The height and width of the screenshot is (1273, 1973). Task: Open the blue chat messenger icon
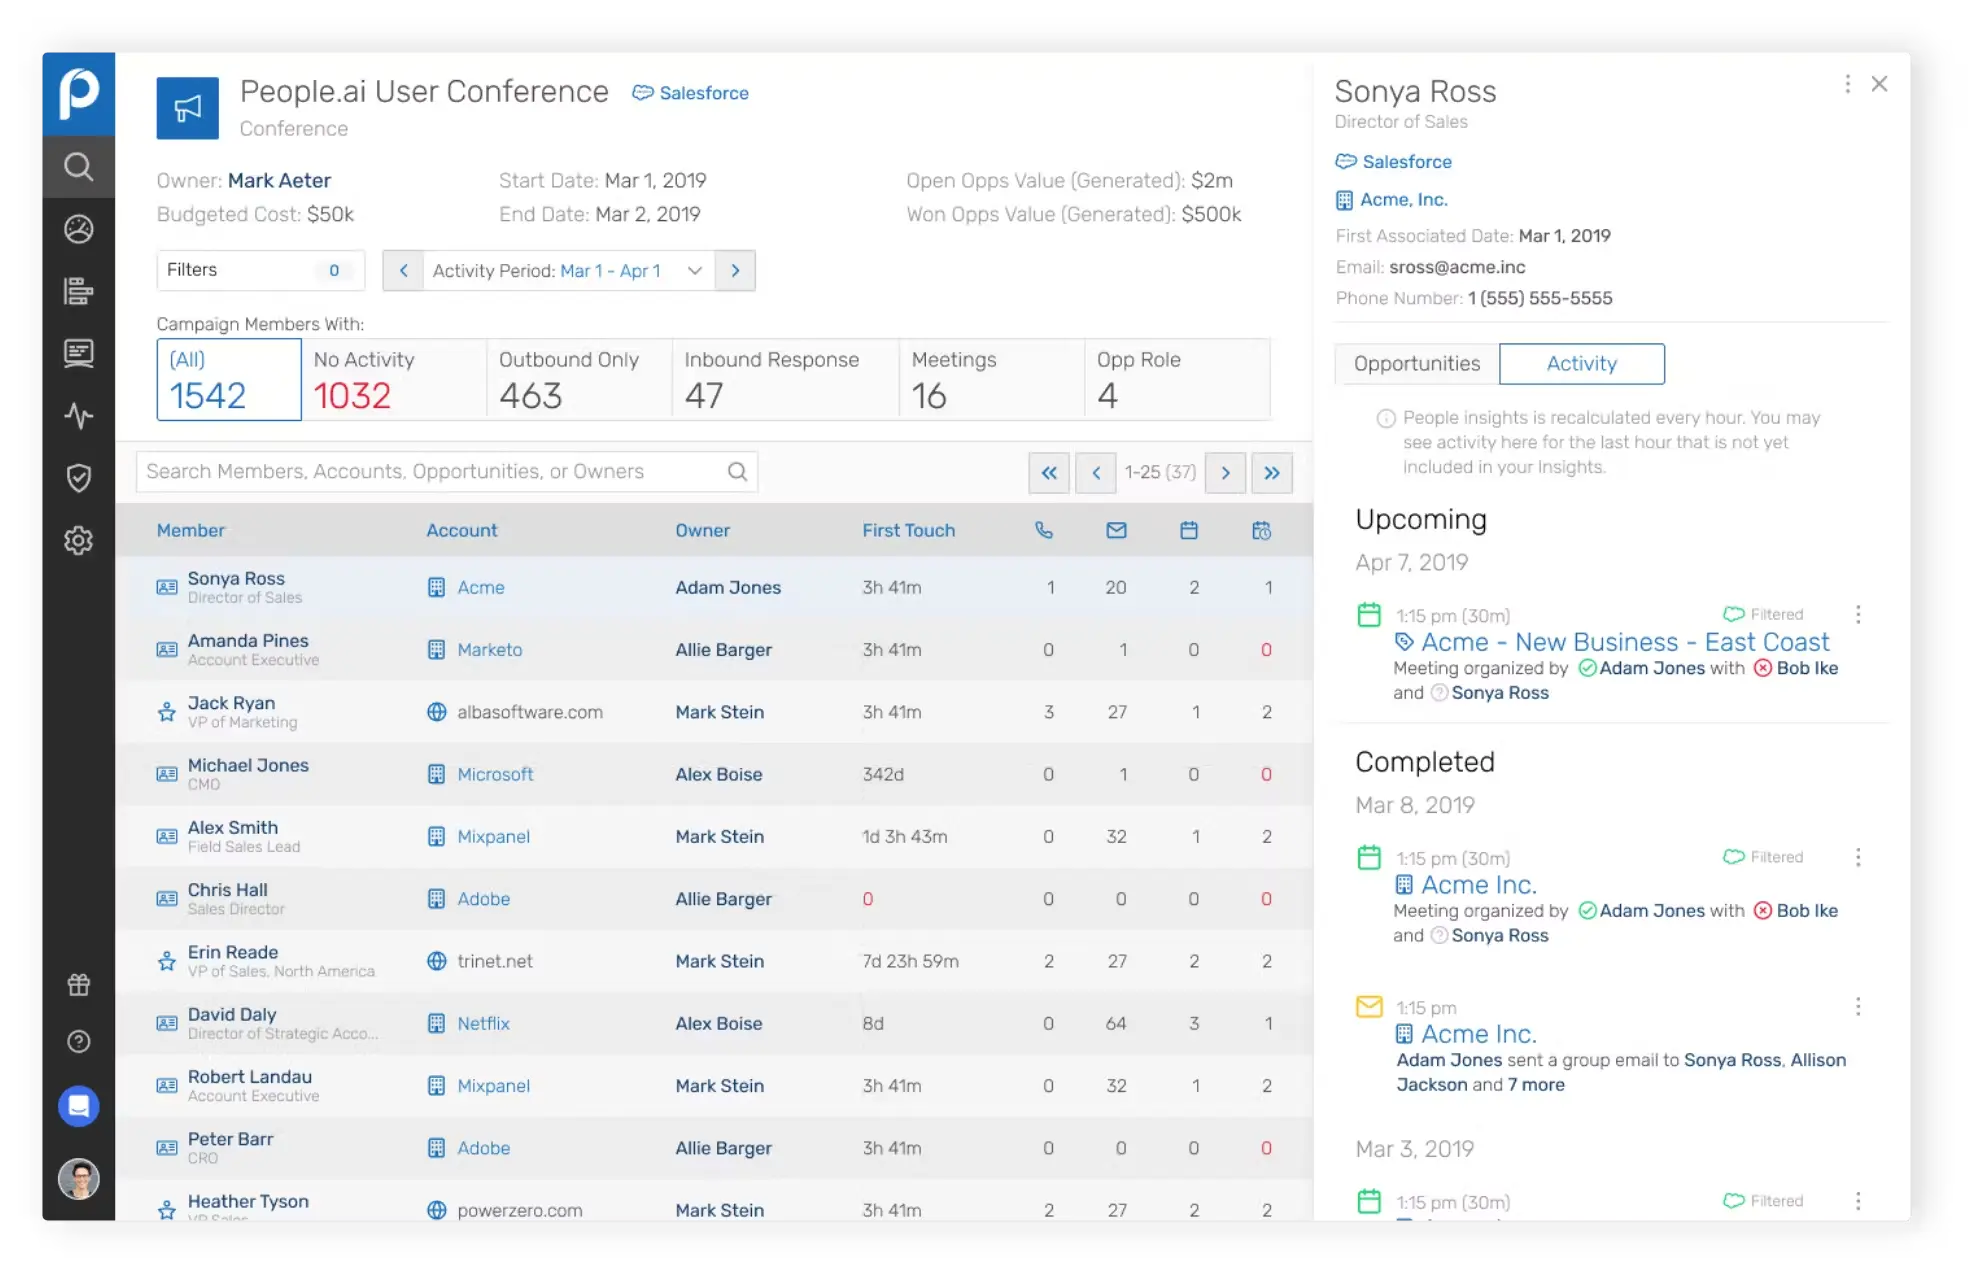[x=78, y=1106]
